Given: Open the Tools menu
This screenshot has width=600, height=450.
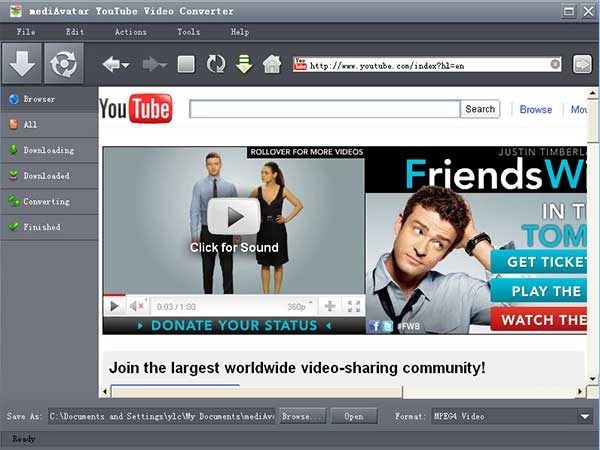Looking at the screenshot, I should coord(188,32).
